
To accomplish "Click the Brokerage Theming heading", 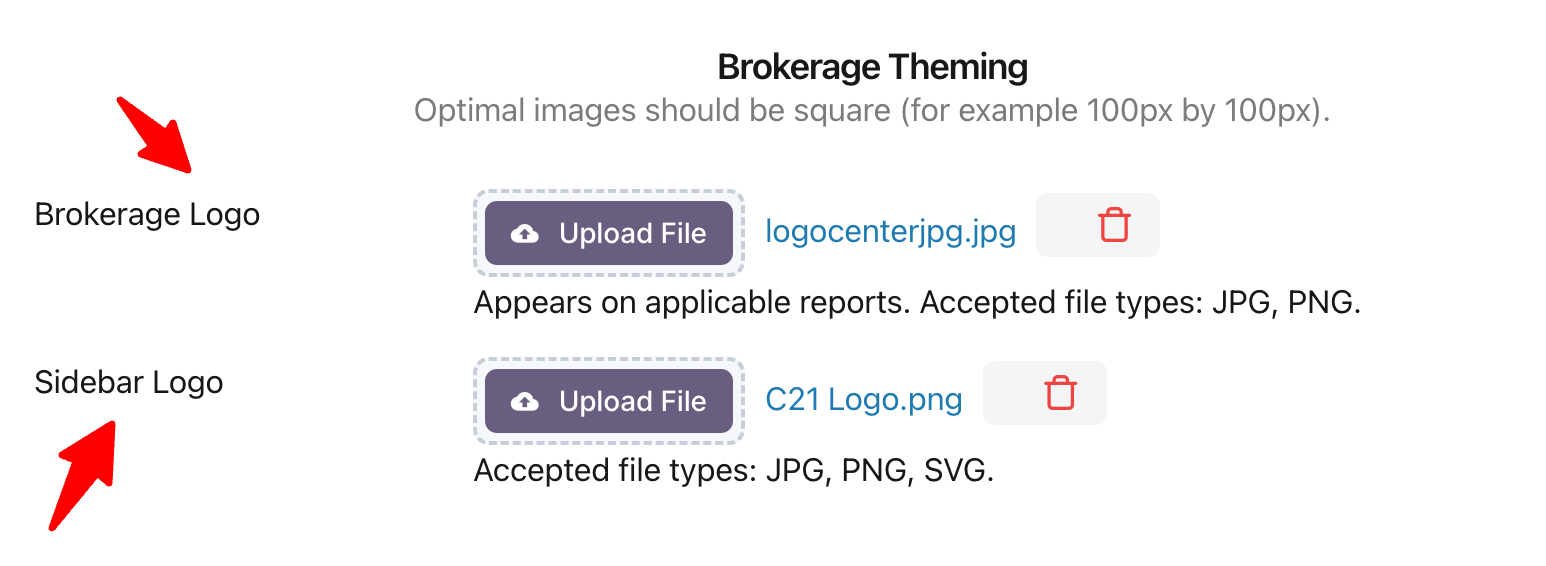I will [873, 67].
